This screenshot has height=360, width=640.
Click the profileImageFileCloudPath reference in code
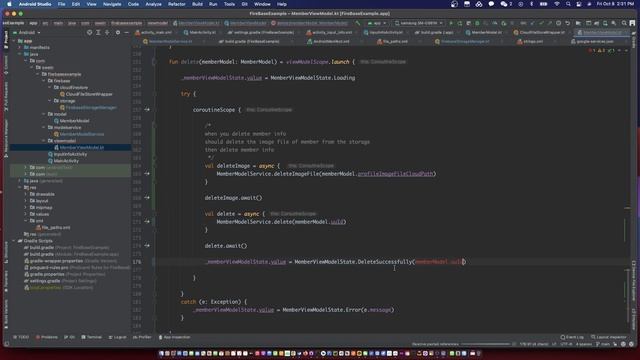[x=395, y=173]
